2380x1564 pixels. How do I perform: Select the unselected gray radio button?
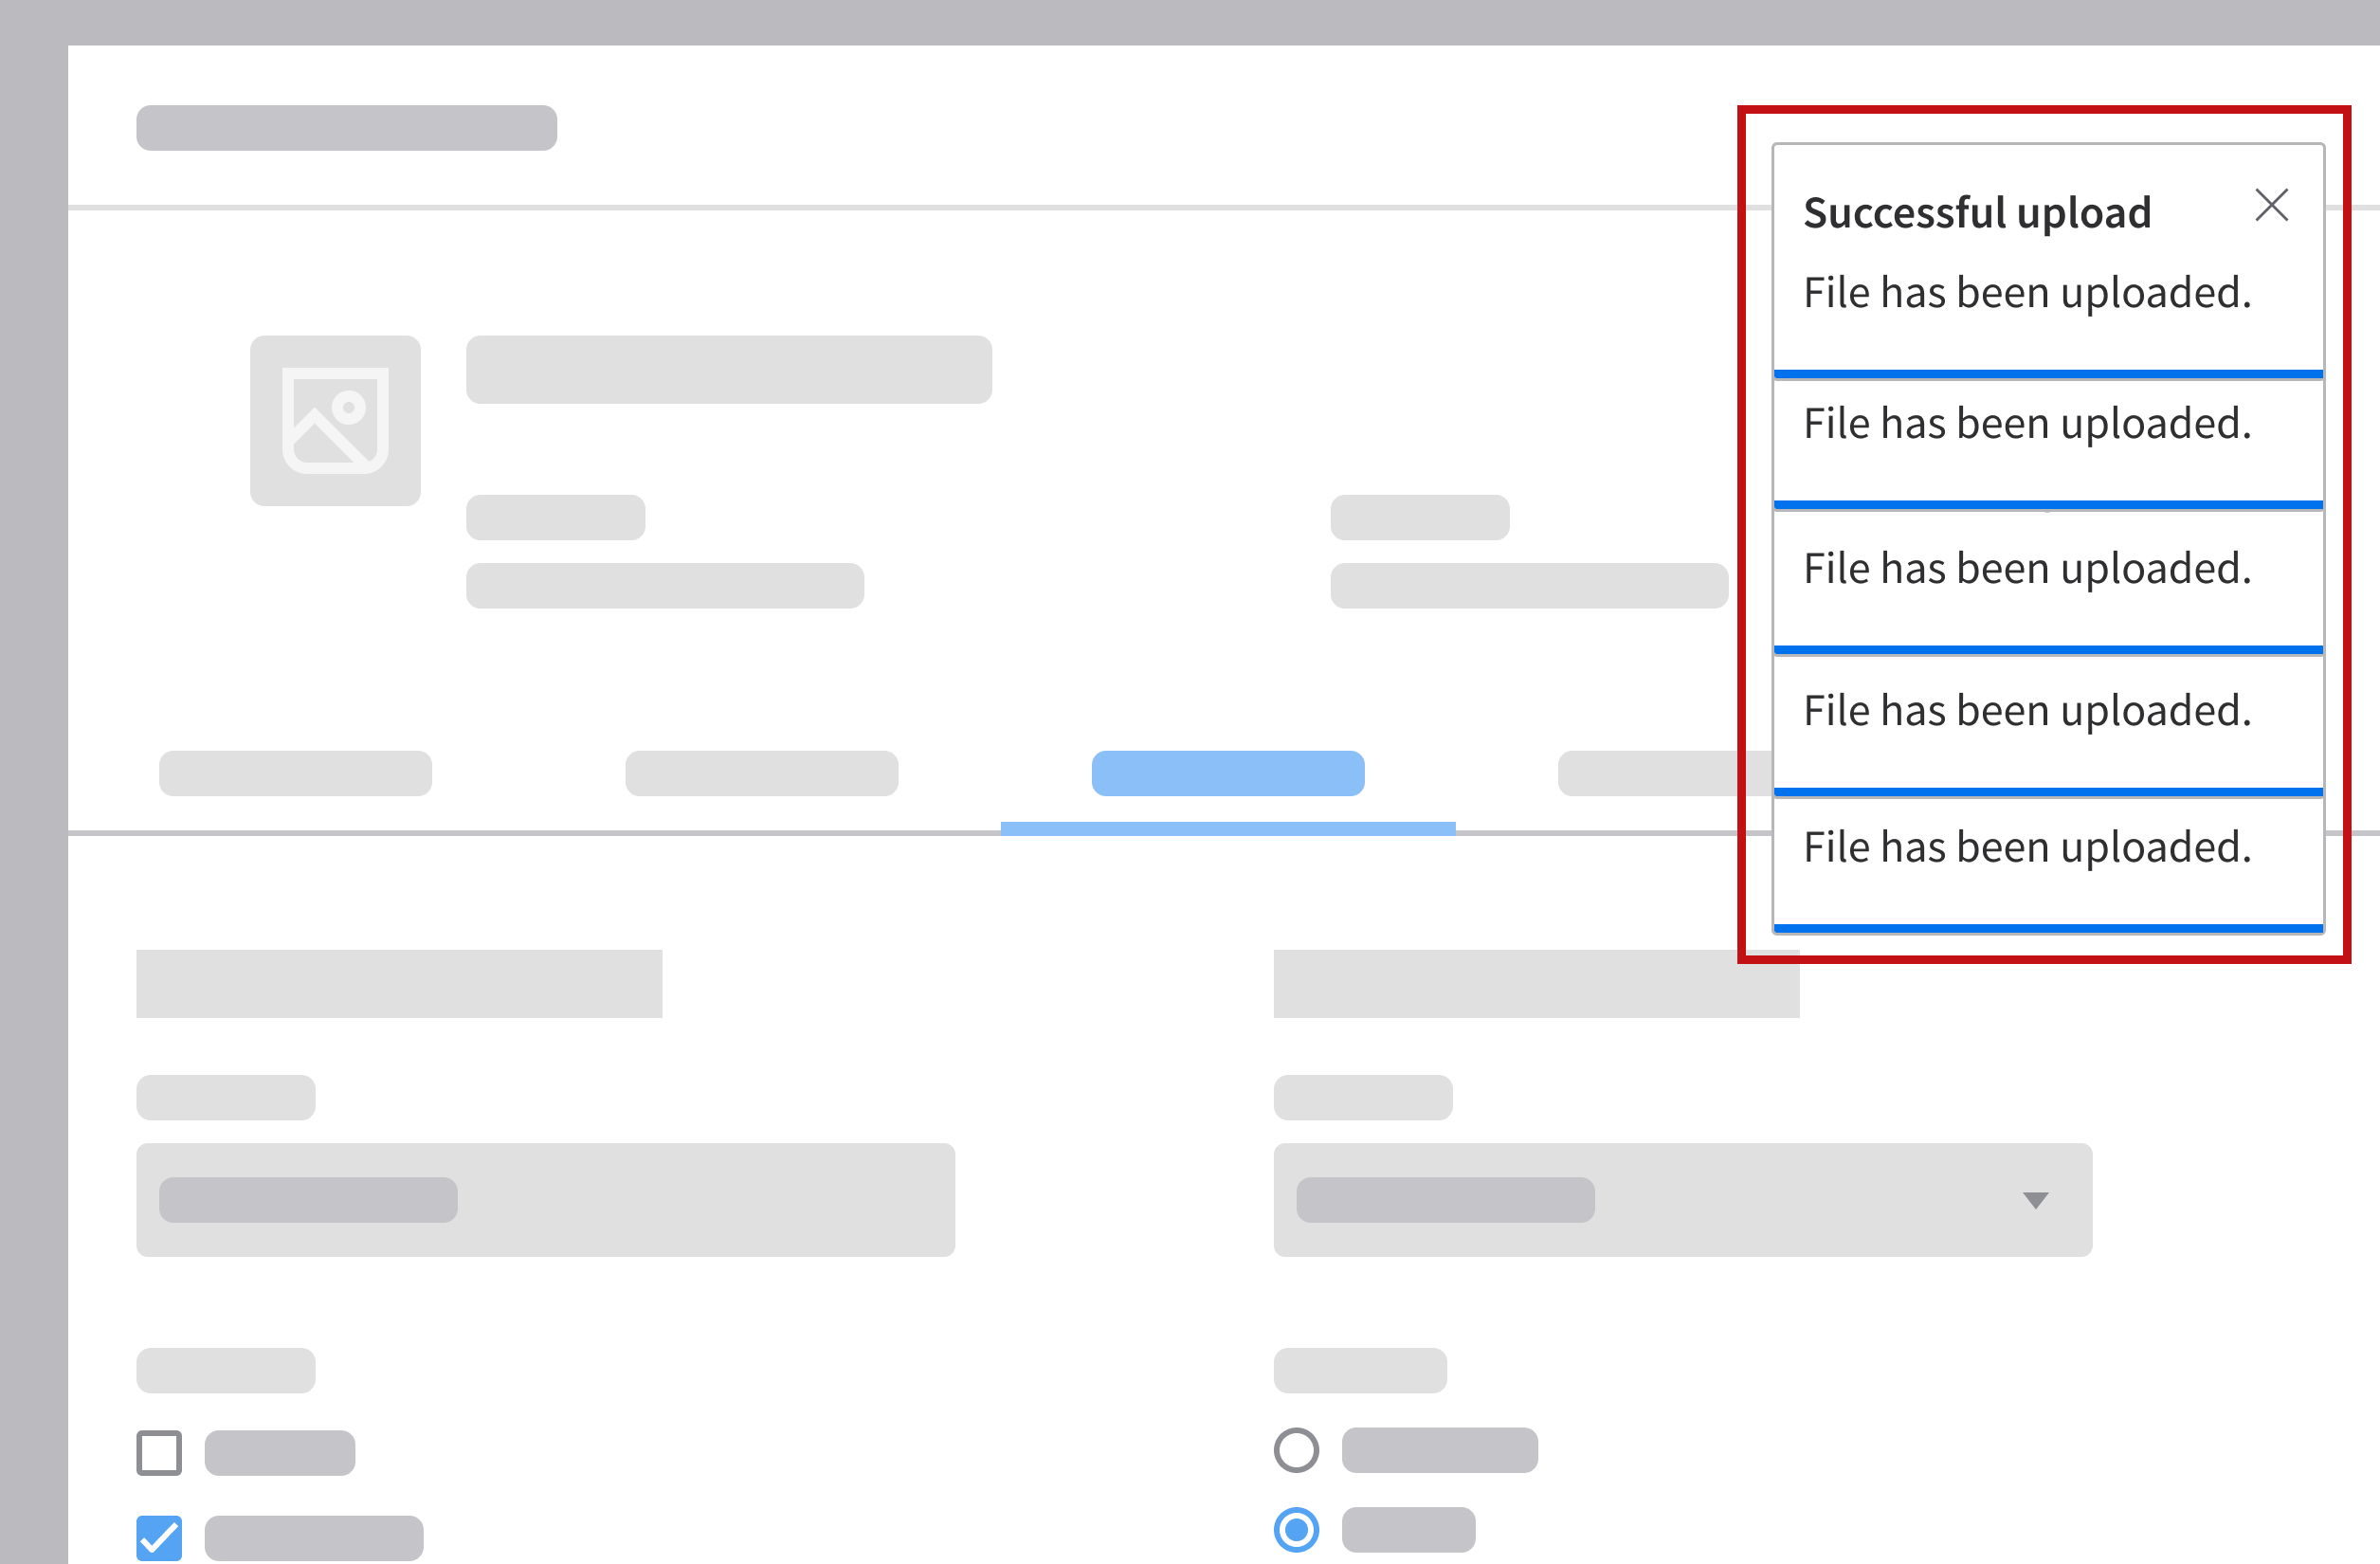pos(1296,1450)
